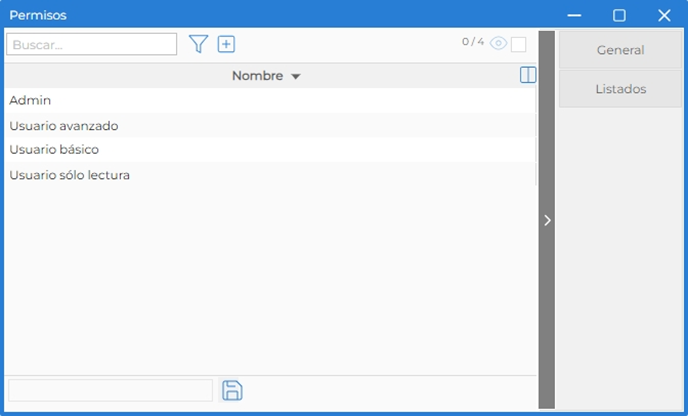Screen dimensions: 688x416
Task: Select the Admin row
Action: [270, 100]
